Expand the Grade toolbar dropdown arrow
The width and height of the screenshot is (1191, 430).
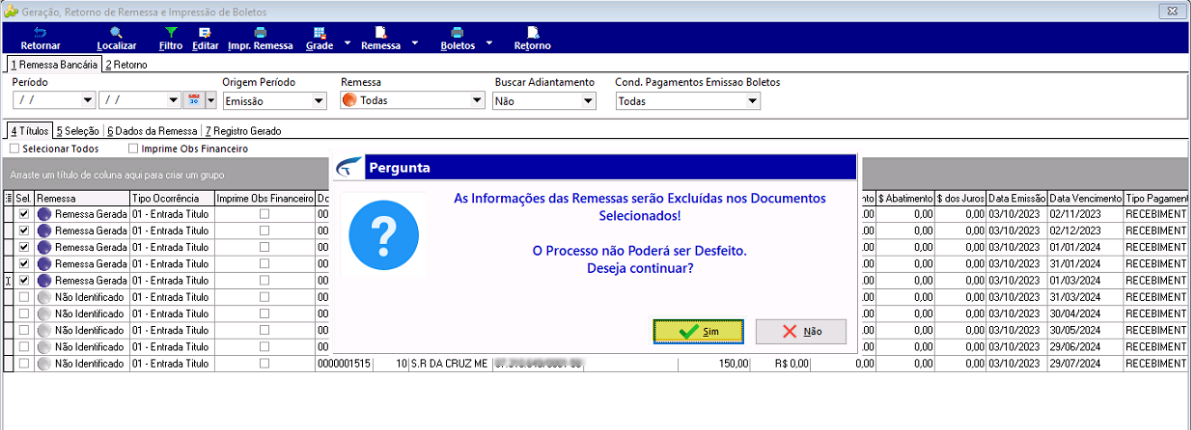coord(347,43)
